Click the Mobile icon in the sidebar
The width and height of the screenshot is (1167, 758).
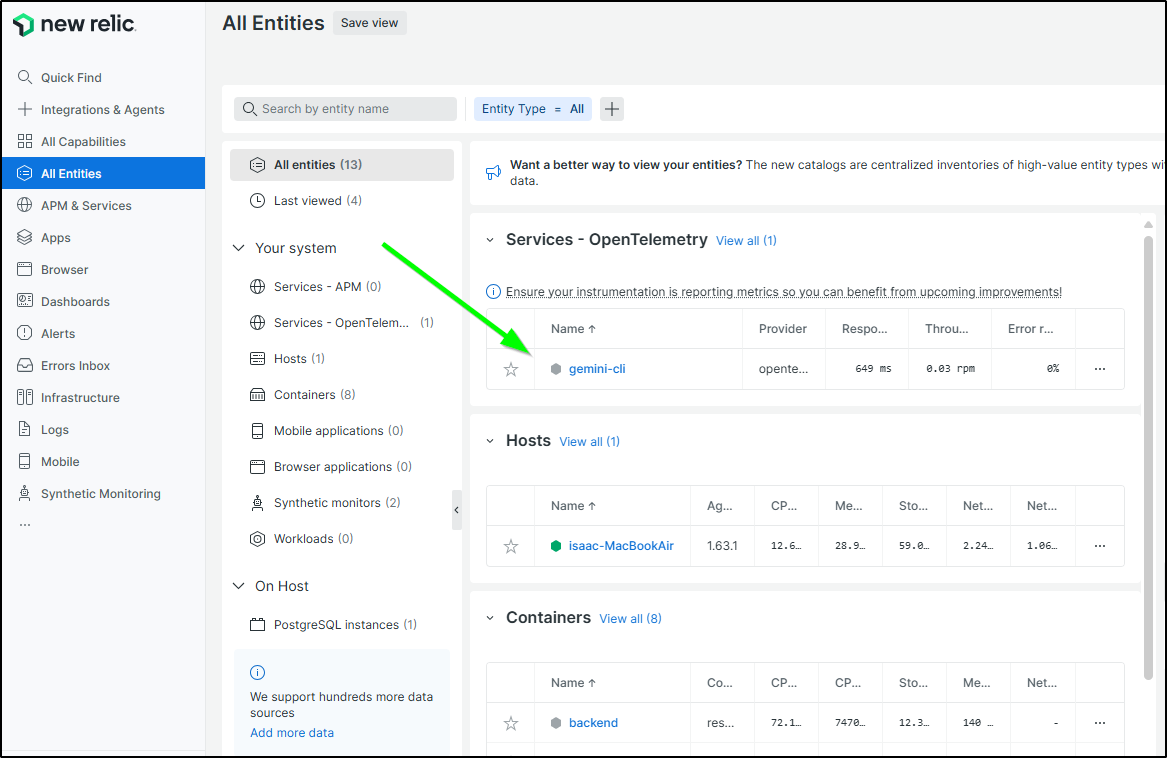(25, 461)
